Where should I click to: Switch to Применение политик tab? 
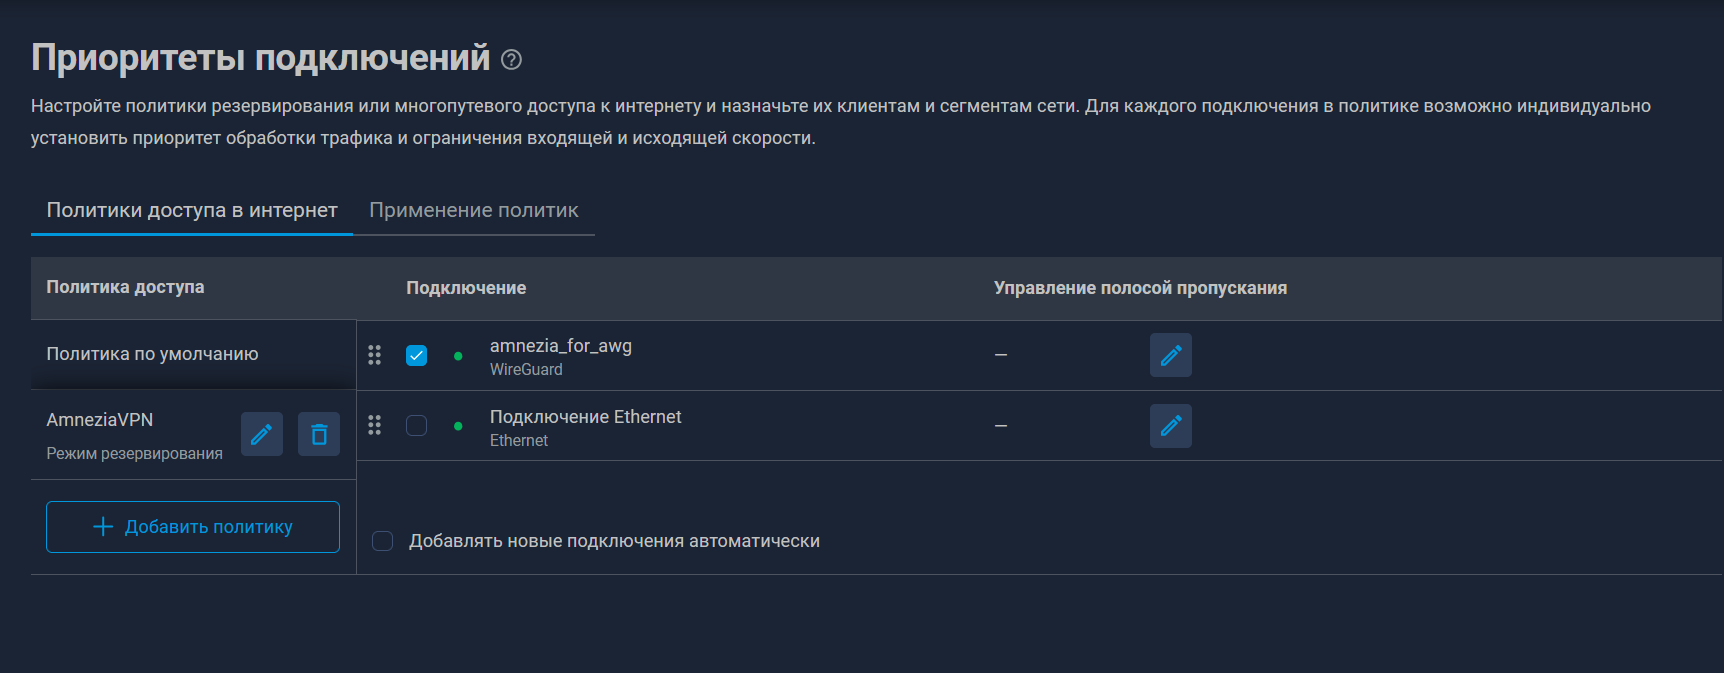[474, 210]
